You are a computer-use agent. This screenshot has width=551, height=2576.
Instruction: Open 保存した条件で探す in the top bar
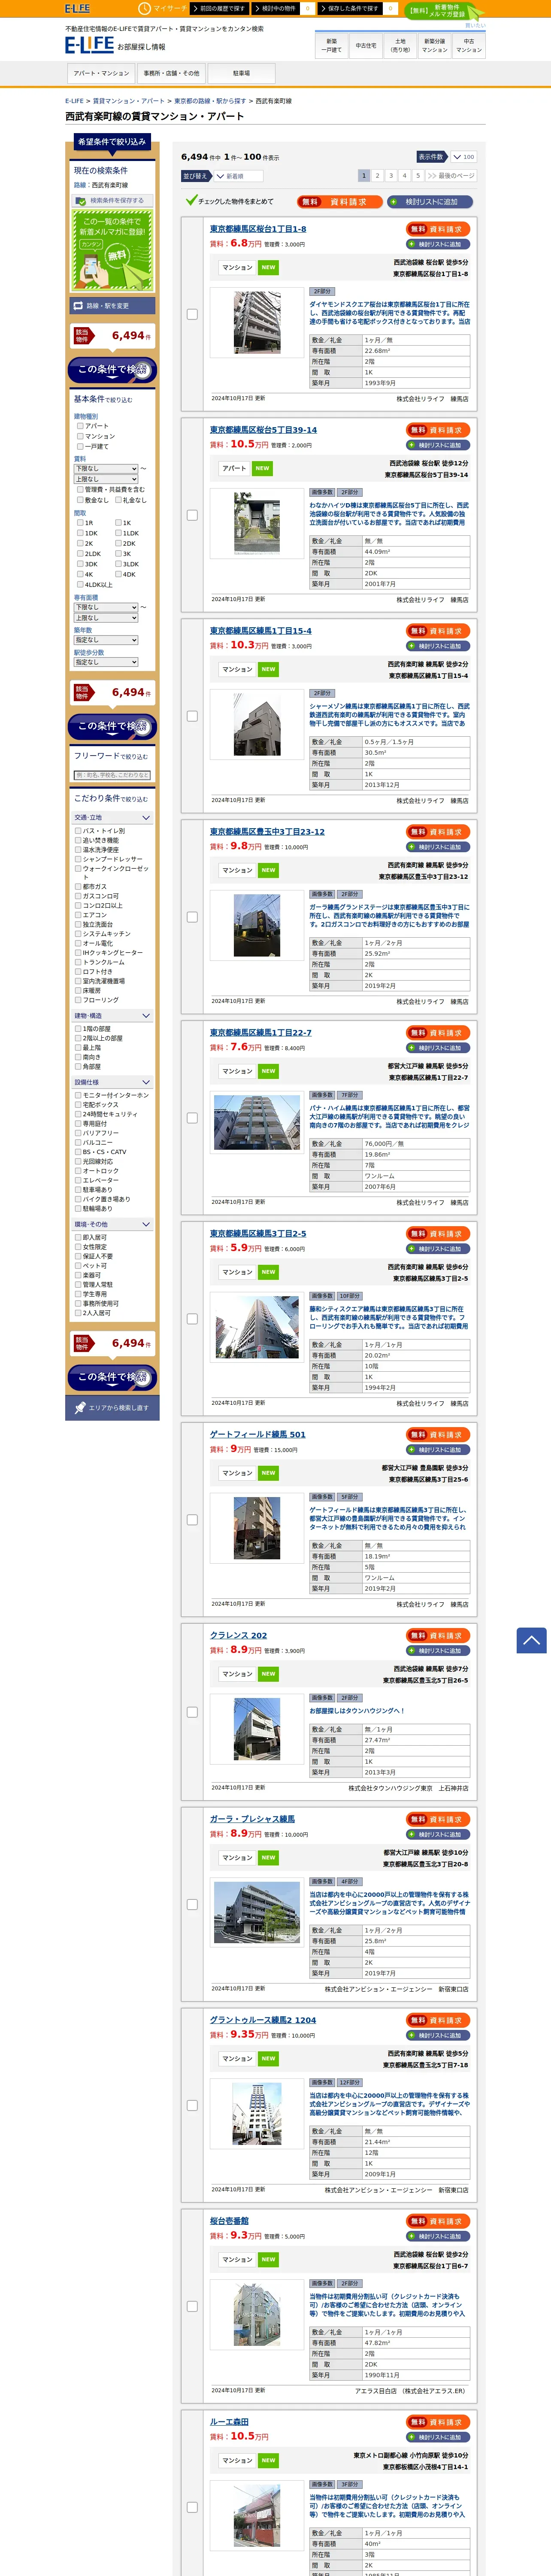click(358, 8)
